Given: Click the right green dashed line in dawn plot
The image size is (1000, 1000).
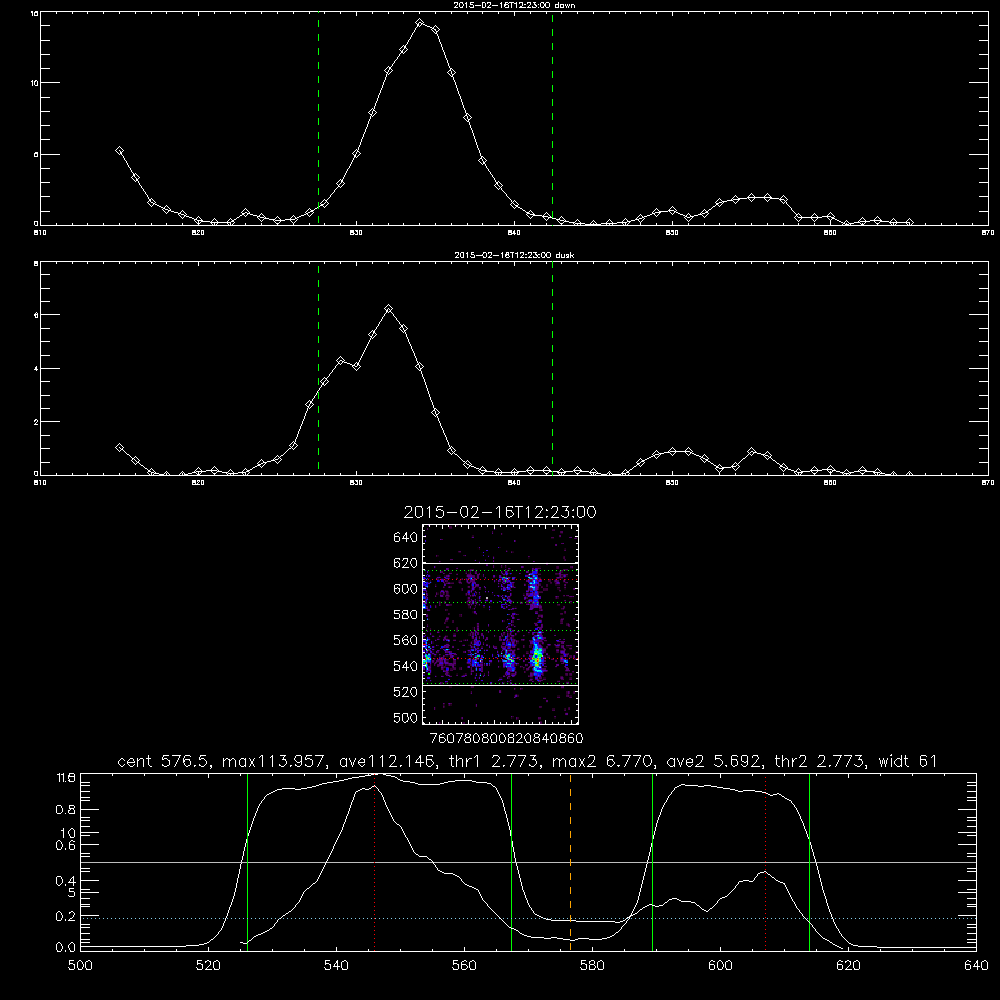Looking at the screenshot, I should (552, 119).
